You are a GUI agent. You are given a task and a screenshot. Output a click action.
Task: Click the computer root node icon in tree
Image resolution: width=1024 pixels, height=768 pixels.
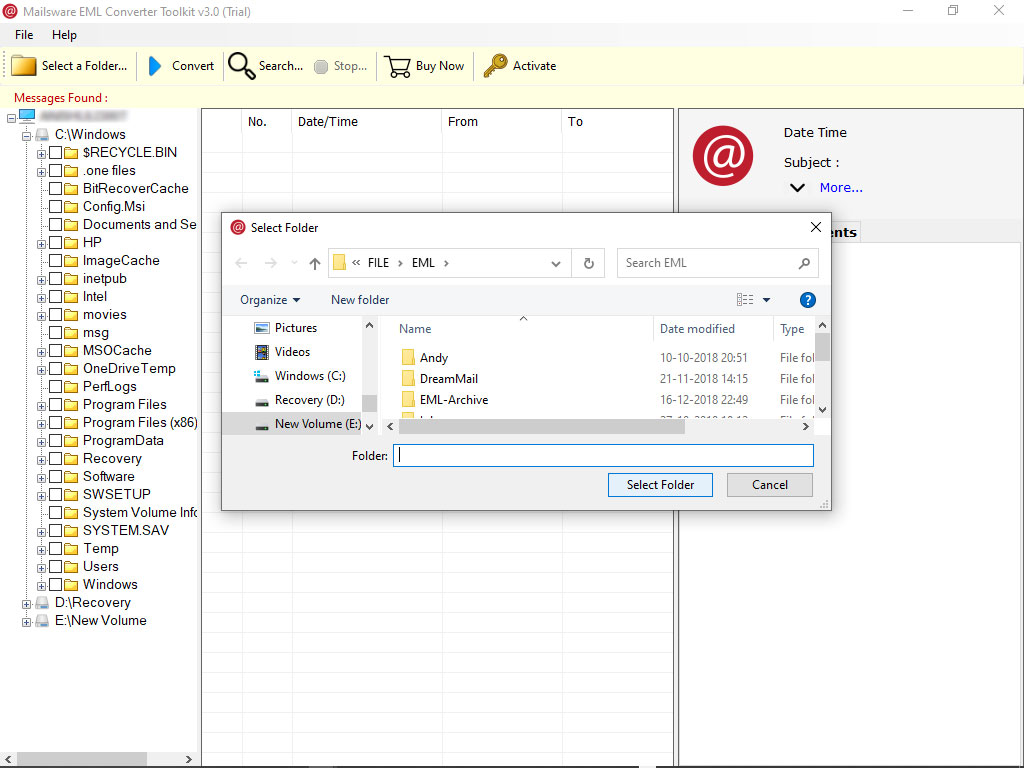pyautogui.click(x=27, y=116)
